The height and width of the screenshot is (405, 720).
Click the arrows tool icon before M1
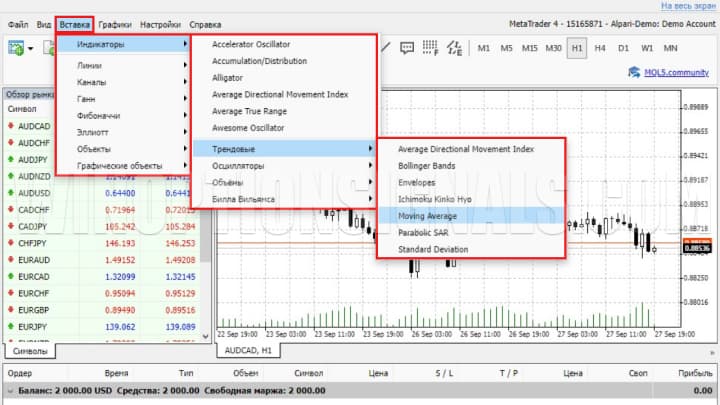click(x=458, y=48)
